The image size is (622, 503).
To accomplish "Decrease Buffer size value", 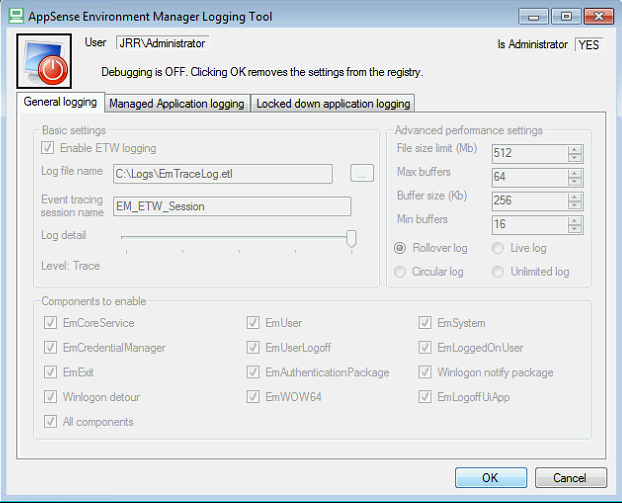I will point(574,205).
